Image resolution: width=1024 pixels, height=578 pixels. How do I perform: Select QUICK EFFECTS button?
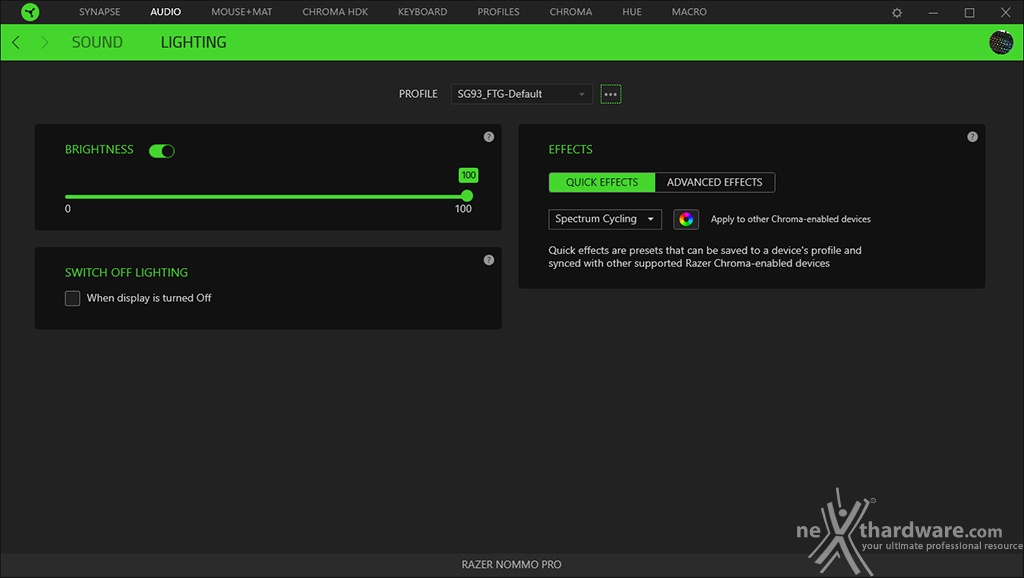pos(601,182)
